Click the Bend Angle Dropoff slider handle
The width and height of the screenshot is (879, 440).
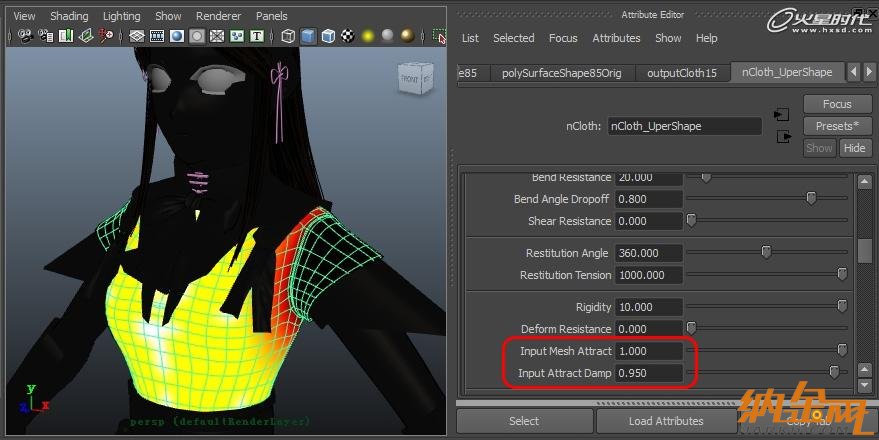point(811,198)
